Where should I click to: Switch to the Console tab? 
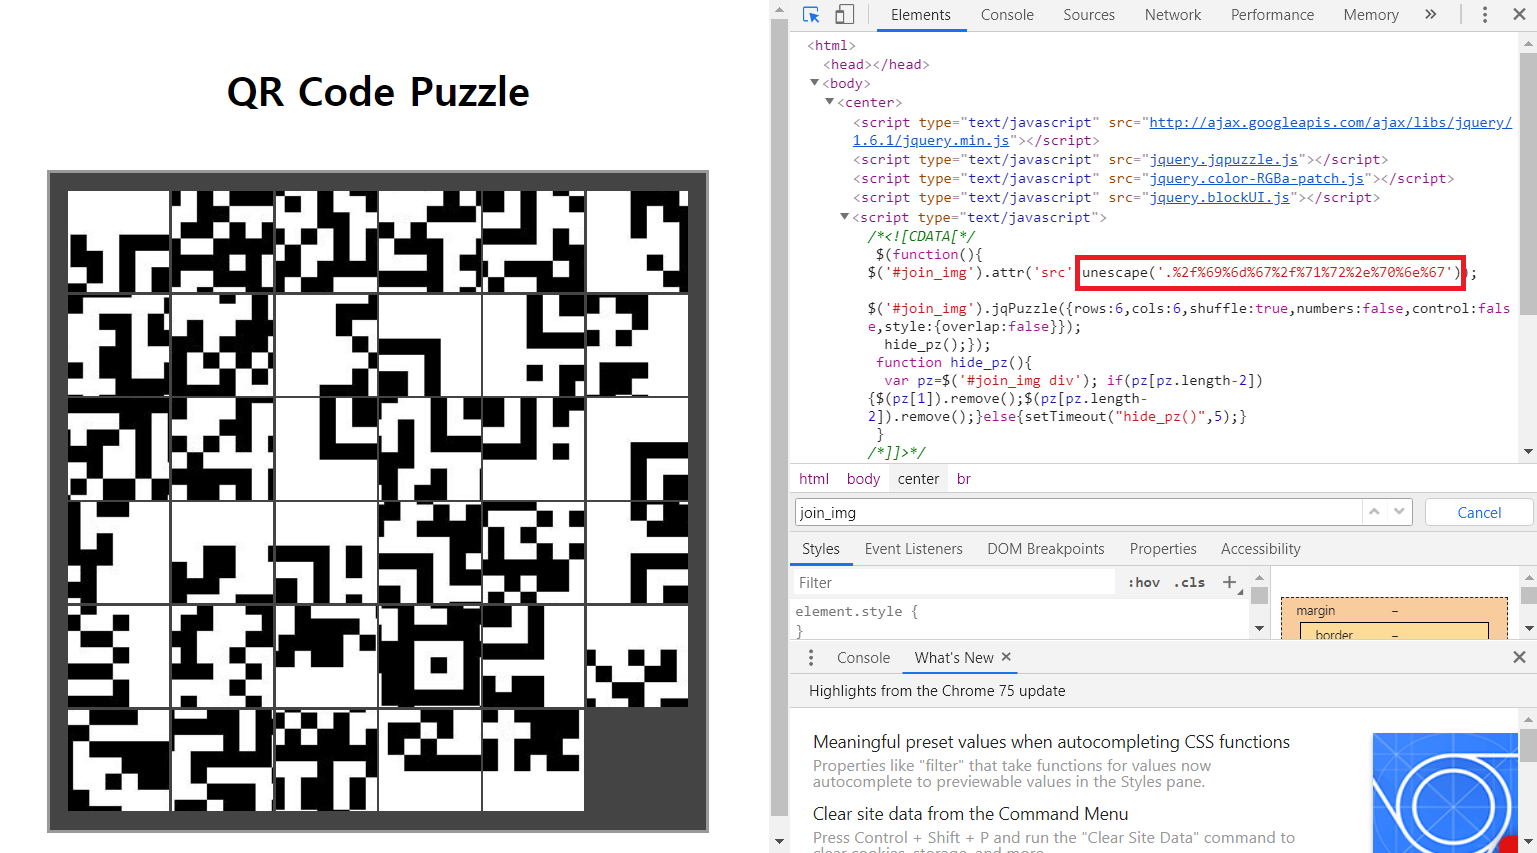click(x=1007, y=15)
